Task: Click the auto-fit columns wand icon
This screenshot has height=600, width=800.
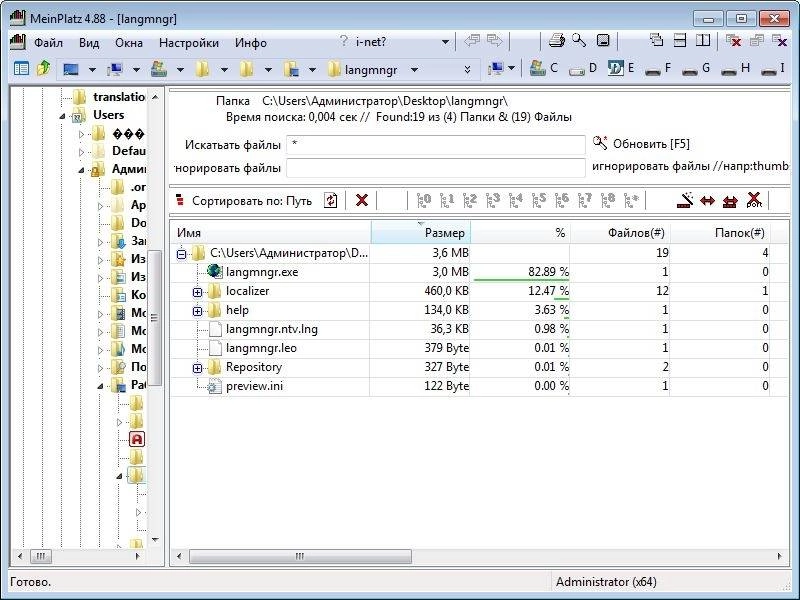Action: (685, 200)
